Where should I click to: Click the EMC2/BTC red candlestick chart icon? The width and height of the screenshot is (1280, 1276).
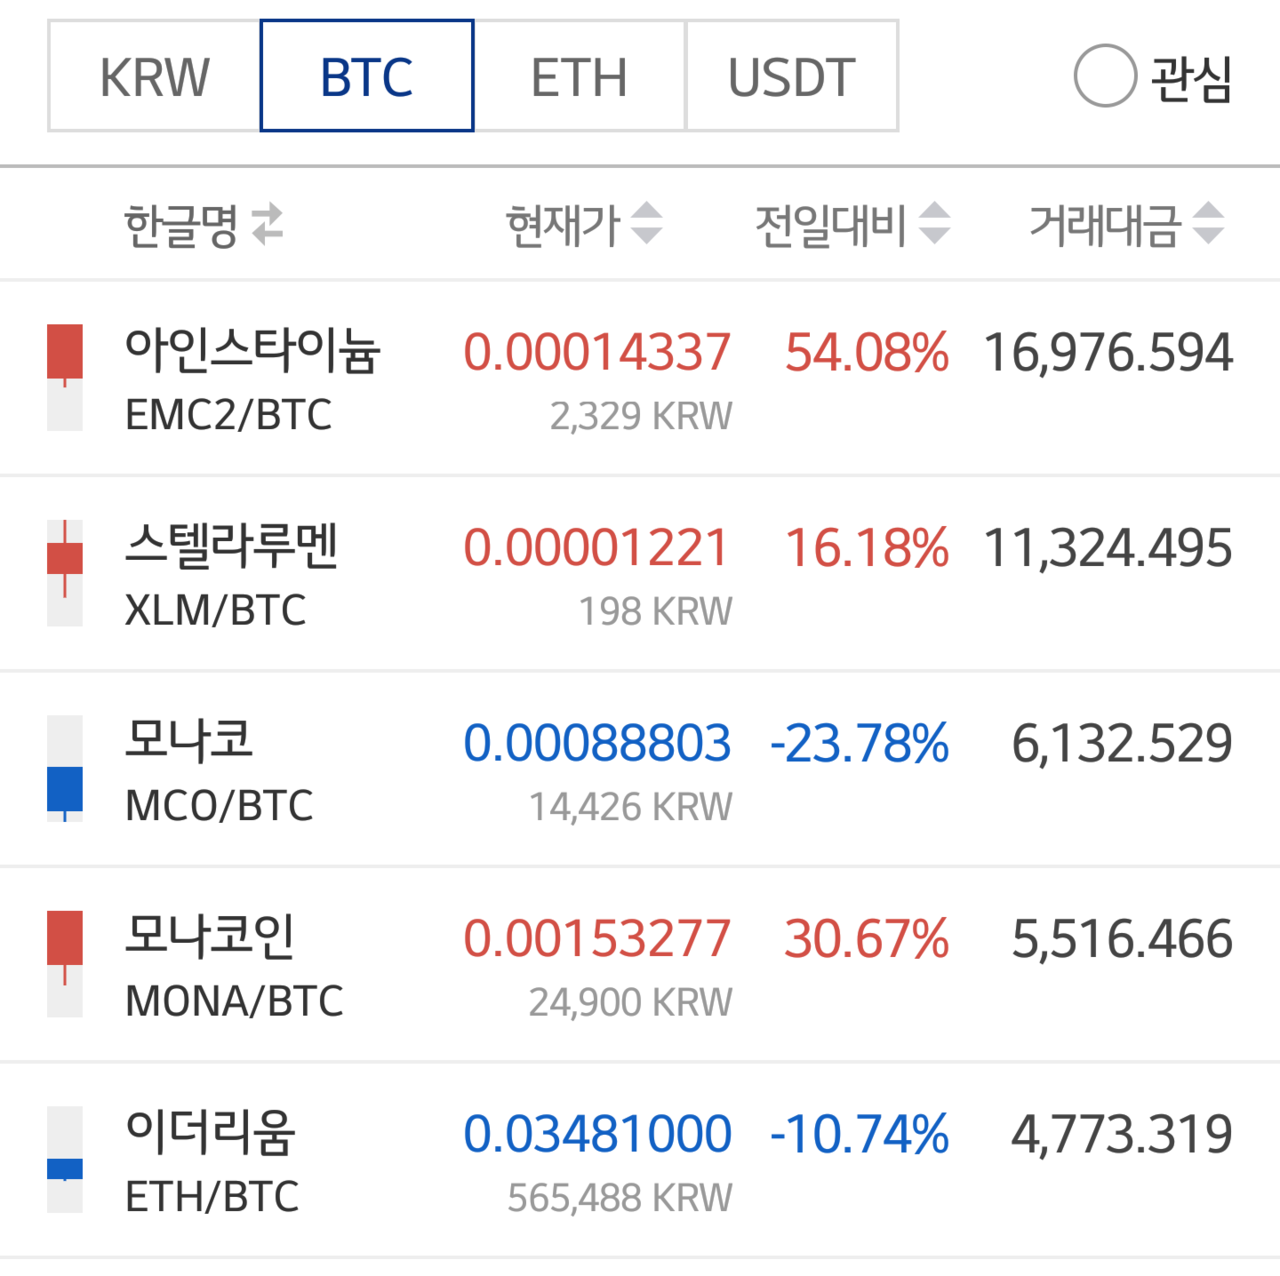click(x=64, y=375)
